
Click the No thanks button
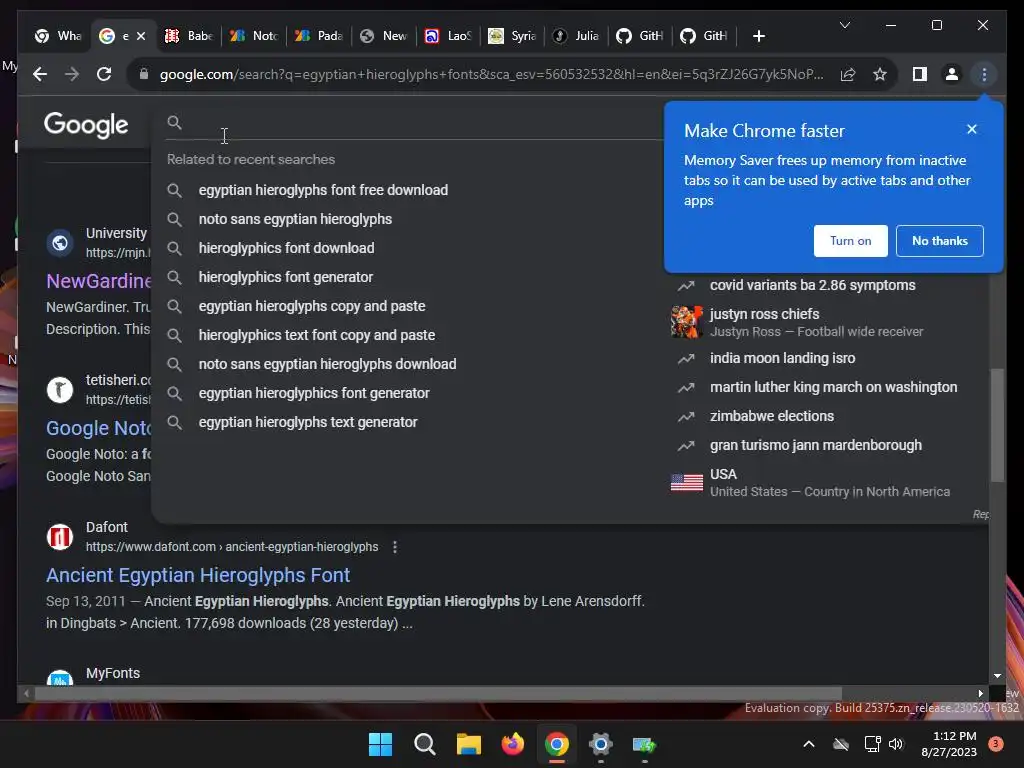click(940, 241)
